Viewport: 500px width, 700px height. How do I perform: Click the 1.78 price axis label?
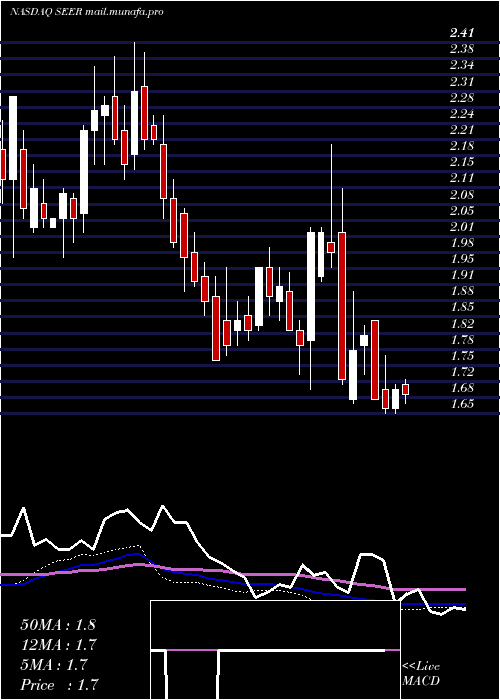pos(462,339)
